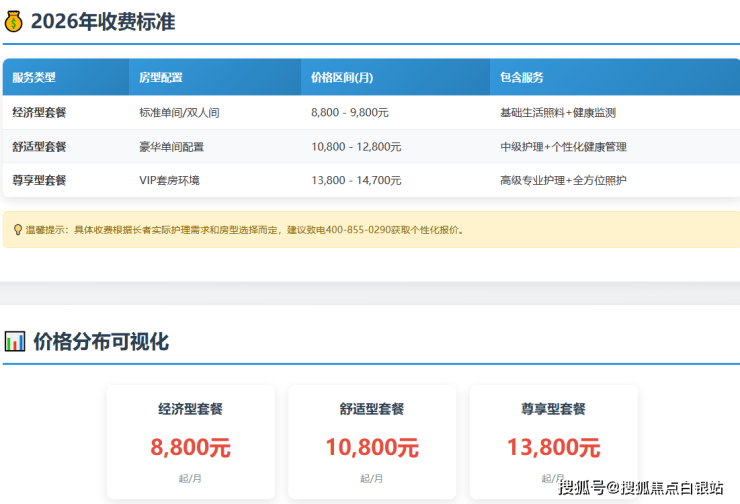Click the lightbulb icon in the 温馨提示 box
The height and width of the screenshot is (504, 740).
[17, 229]
